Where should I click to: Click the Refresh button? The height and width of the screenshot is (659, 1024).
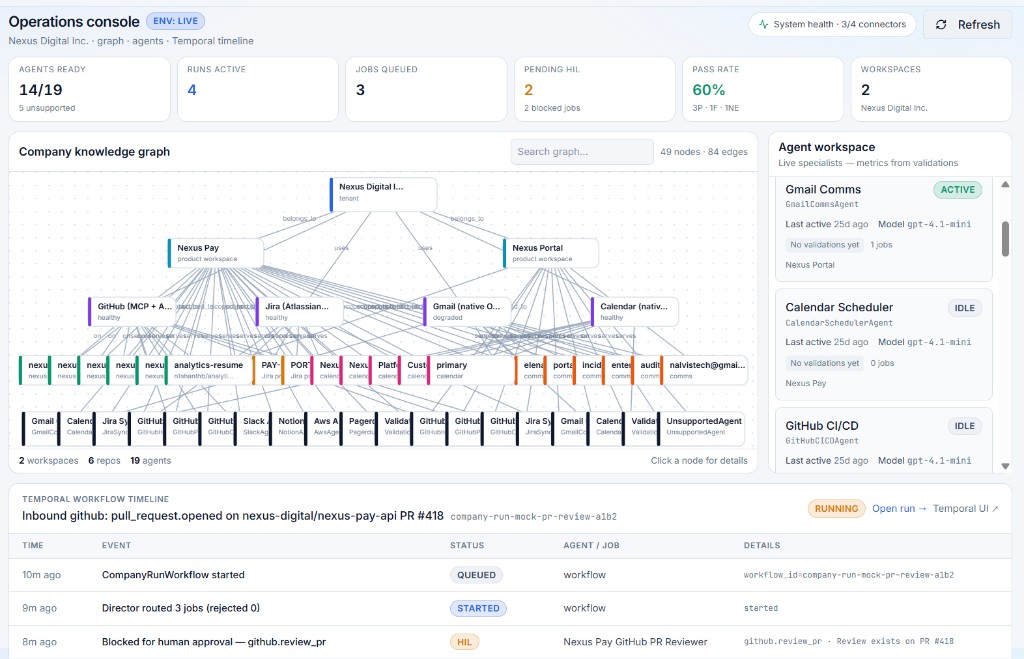[967, 25]
